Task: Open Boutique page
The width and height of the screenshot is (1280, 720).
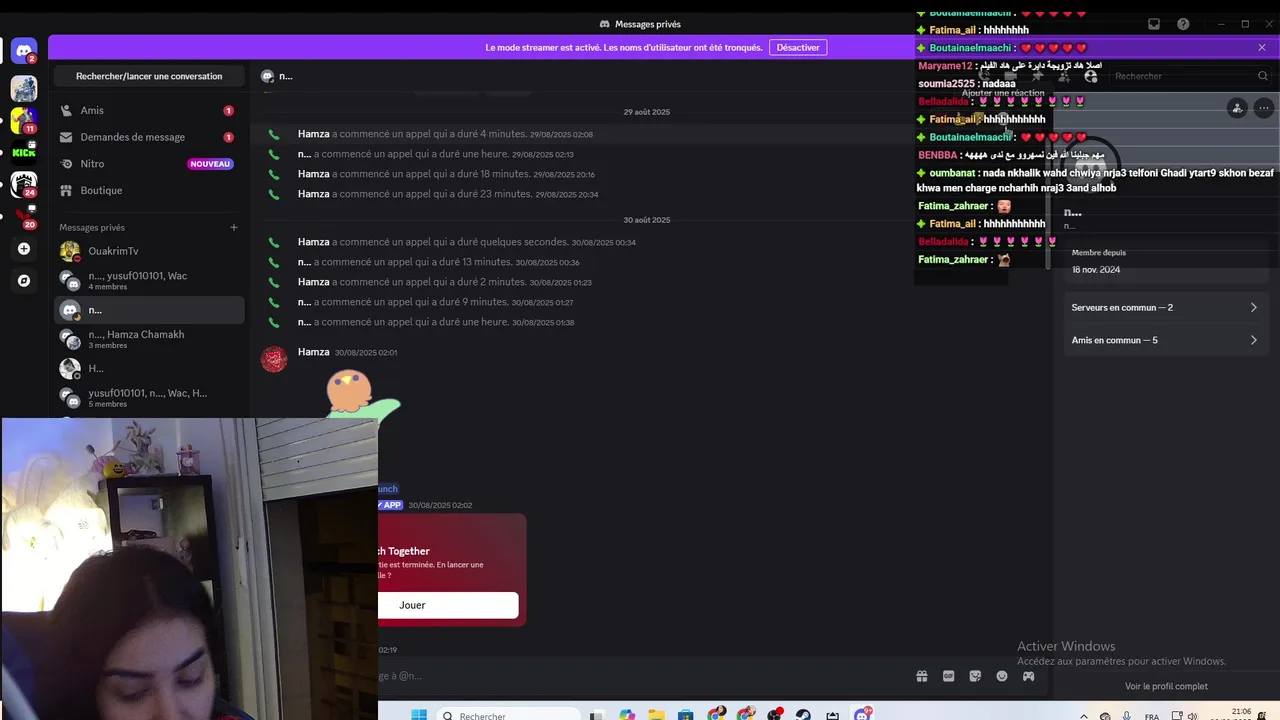Action: (149, 190)
